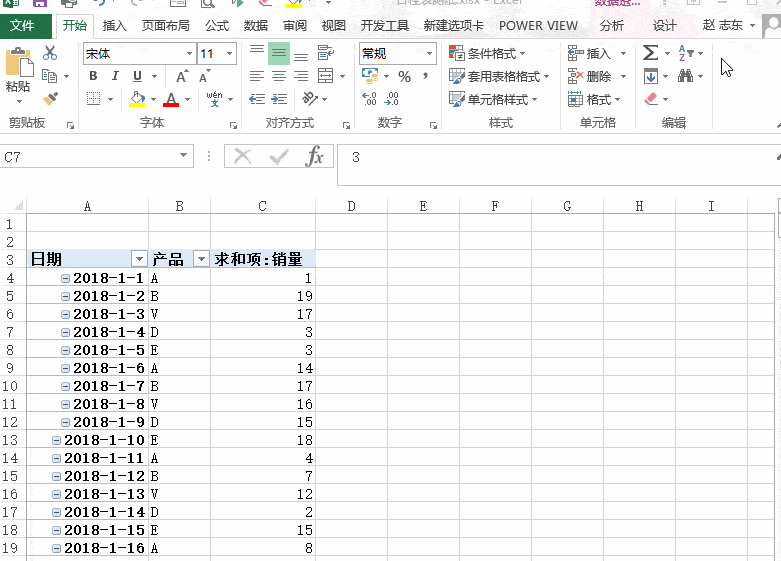Open 单元格样式 cell styles

click(493, 99)
